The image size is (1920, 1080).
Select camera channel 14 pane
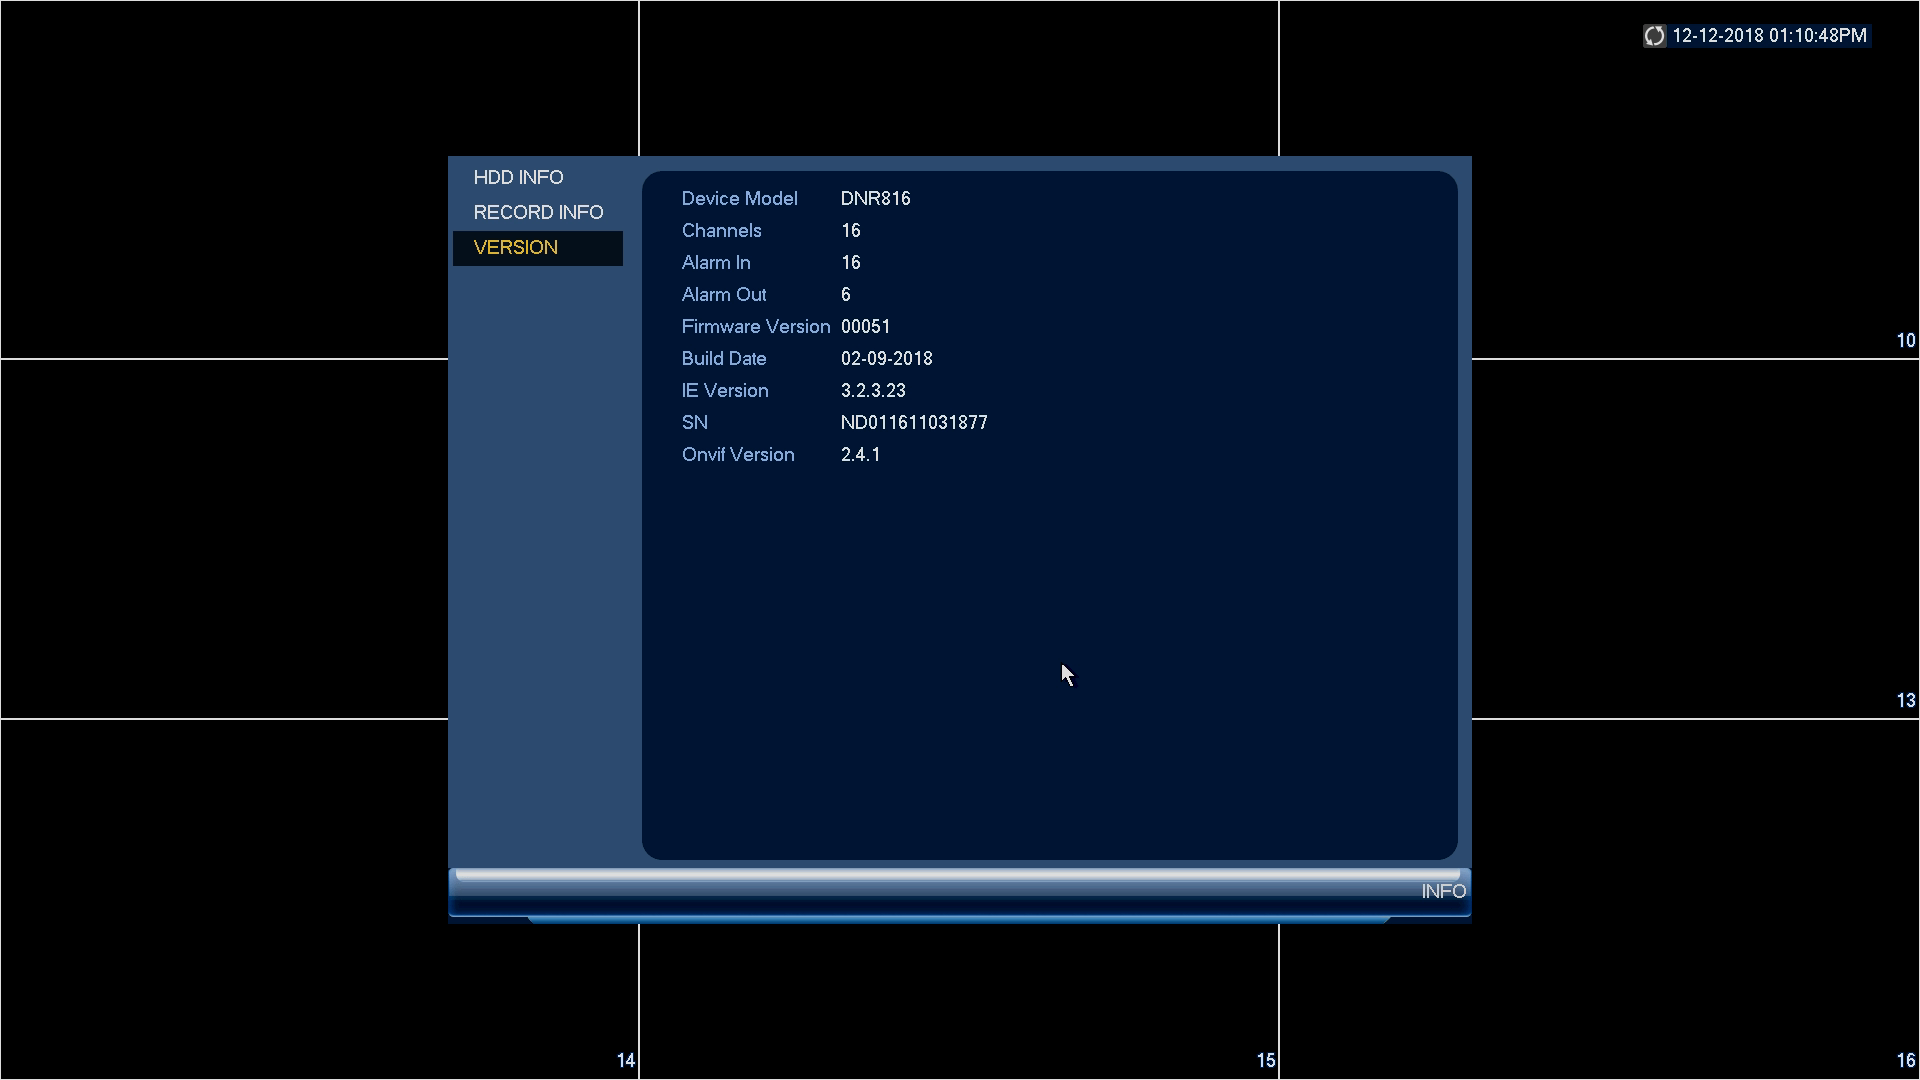pyautogui.click(x=320, y=900)
